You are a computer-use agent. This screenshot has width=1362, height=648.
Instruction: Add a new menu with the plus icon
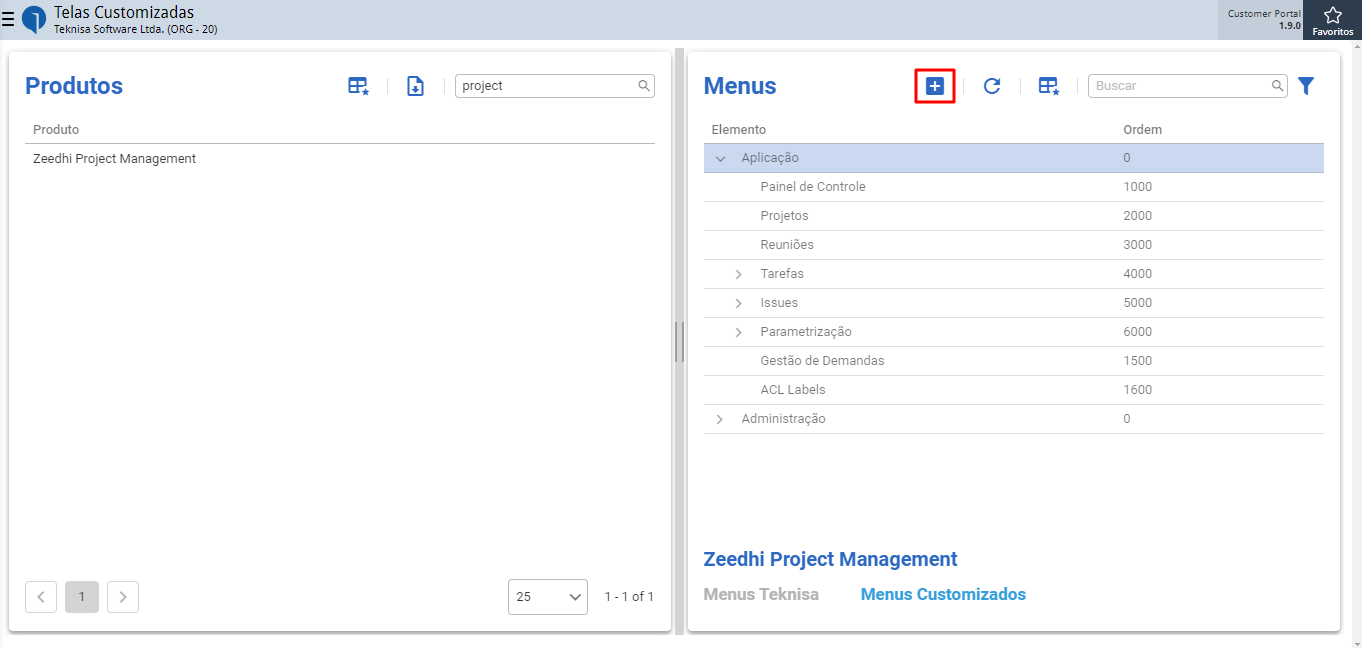935,86
